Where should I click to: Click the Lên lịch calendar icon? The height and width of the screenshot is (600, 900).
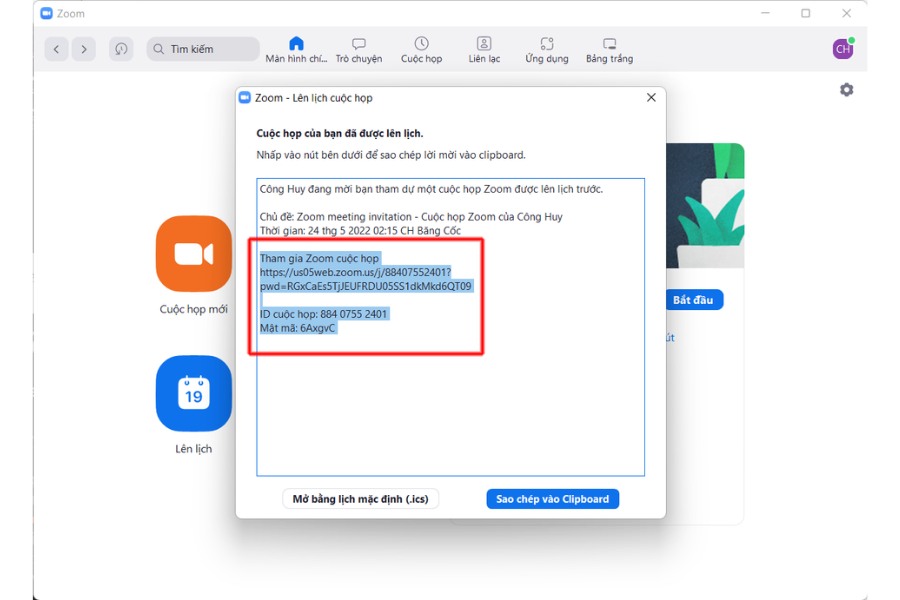194,393
